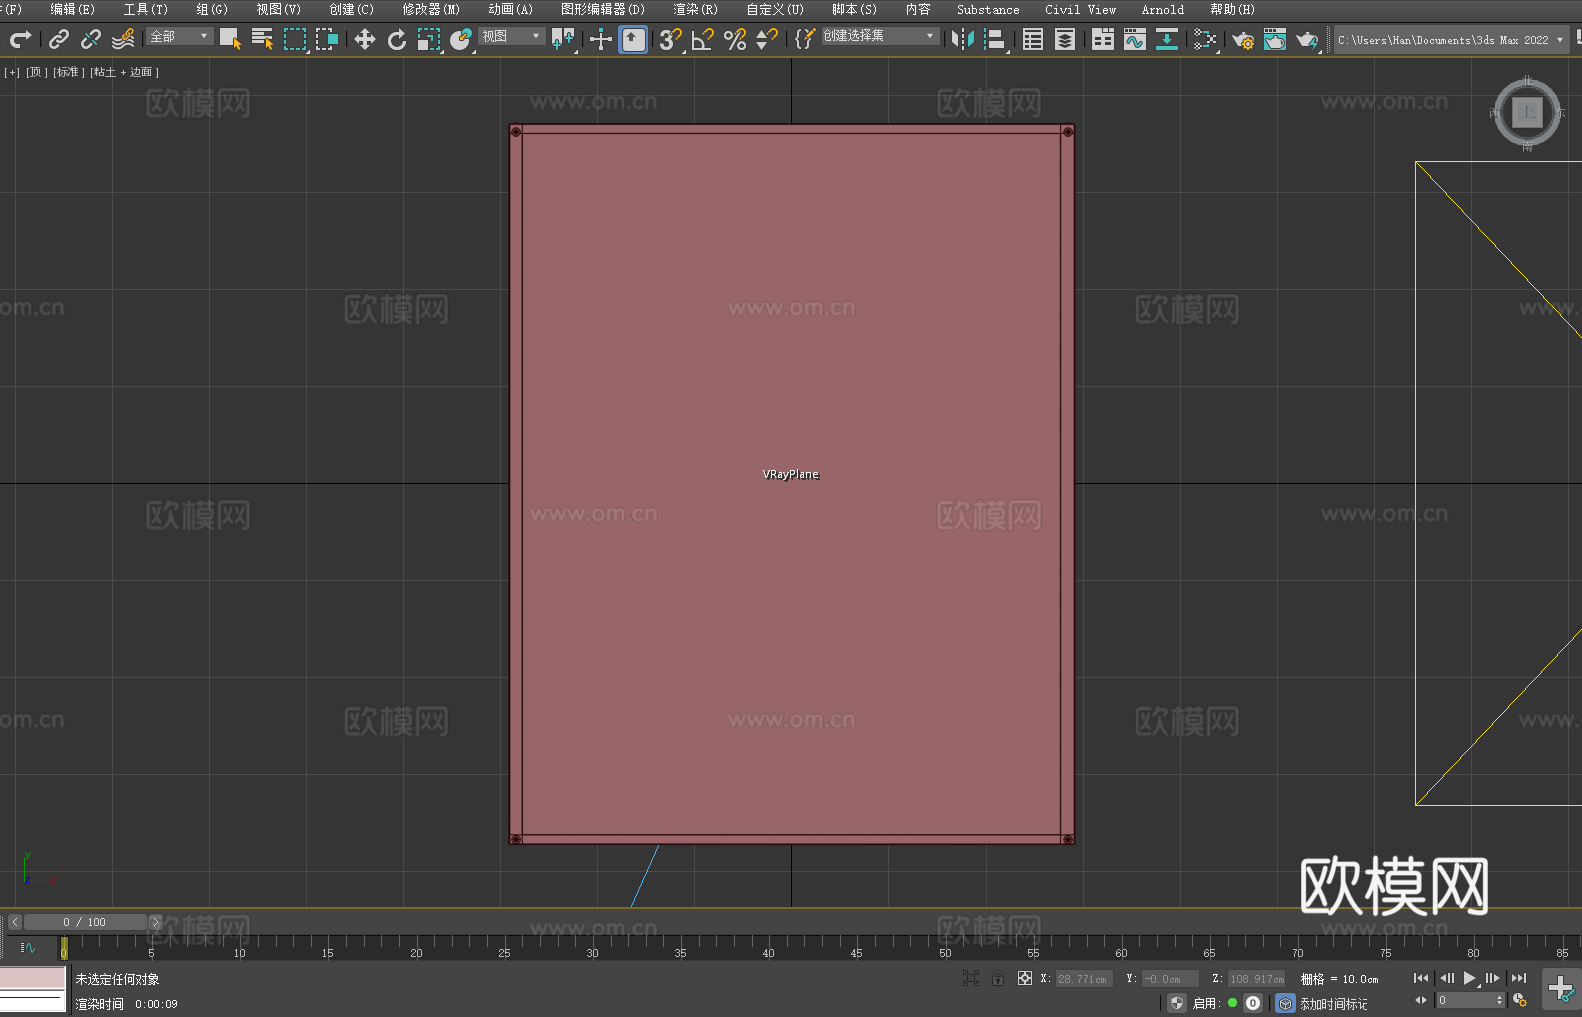Open Material Editor icon
The height and width of the screenshot is (1017, 1582).
pos(1205,39)
